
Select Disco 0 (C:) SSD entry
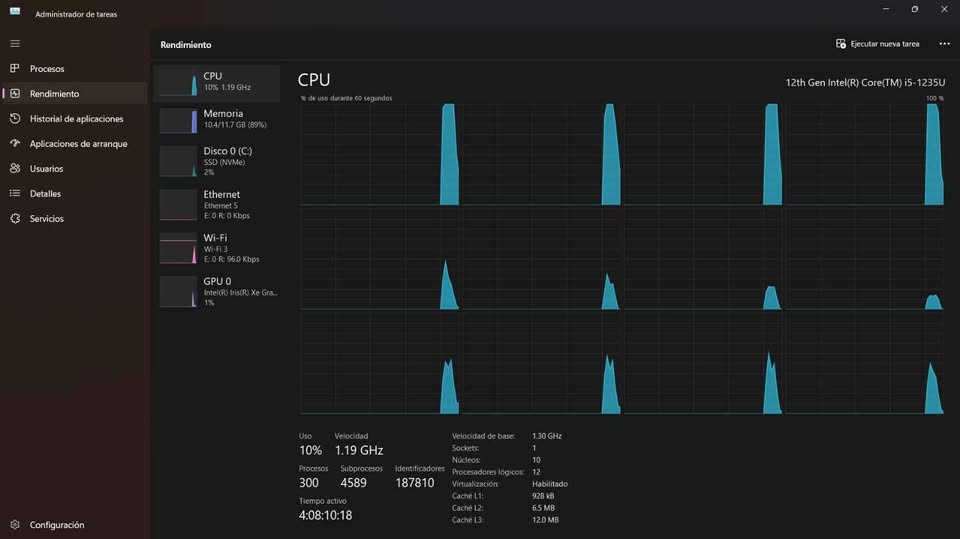[x=217, y=162]
